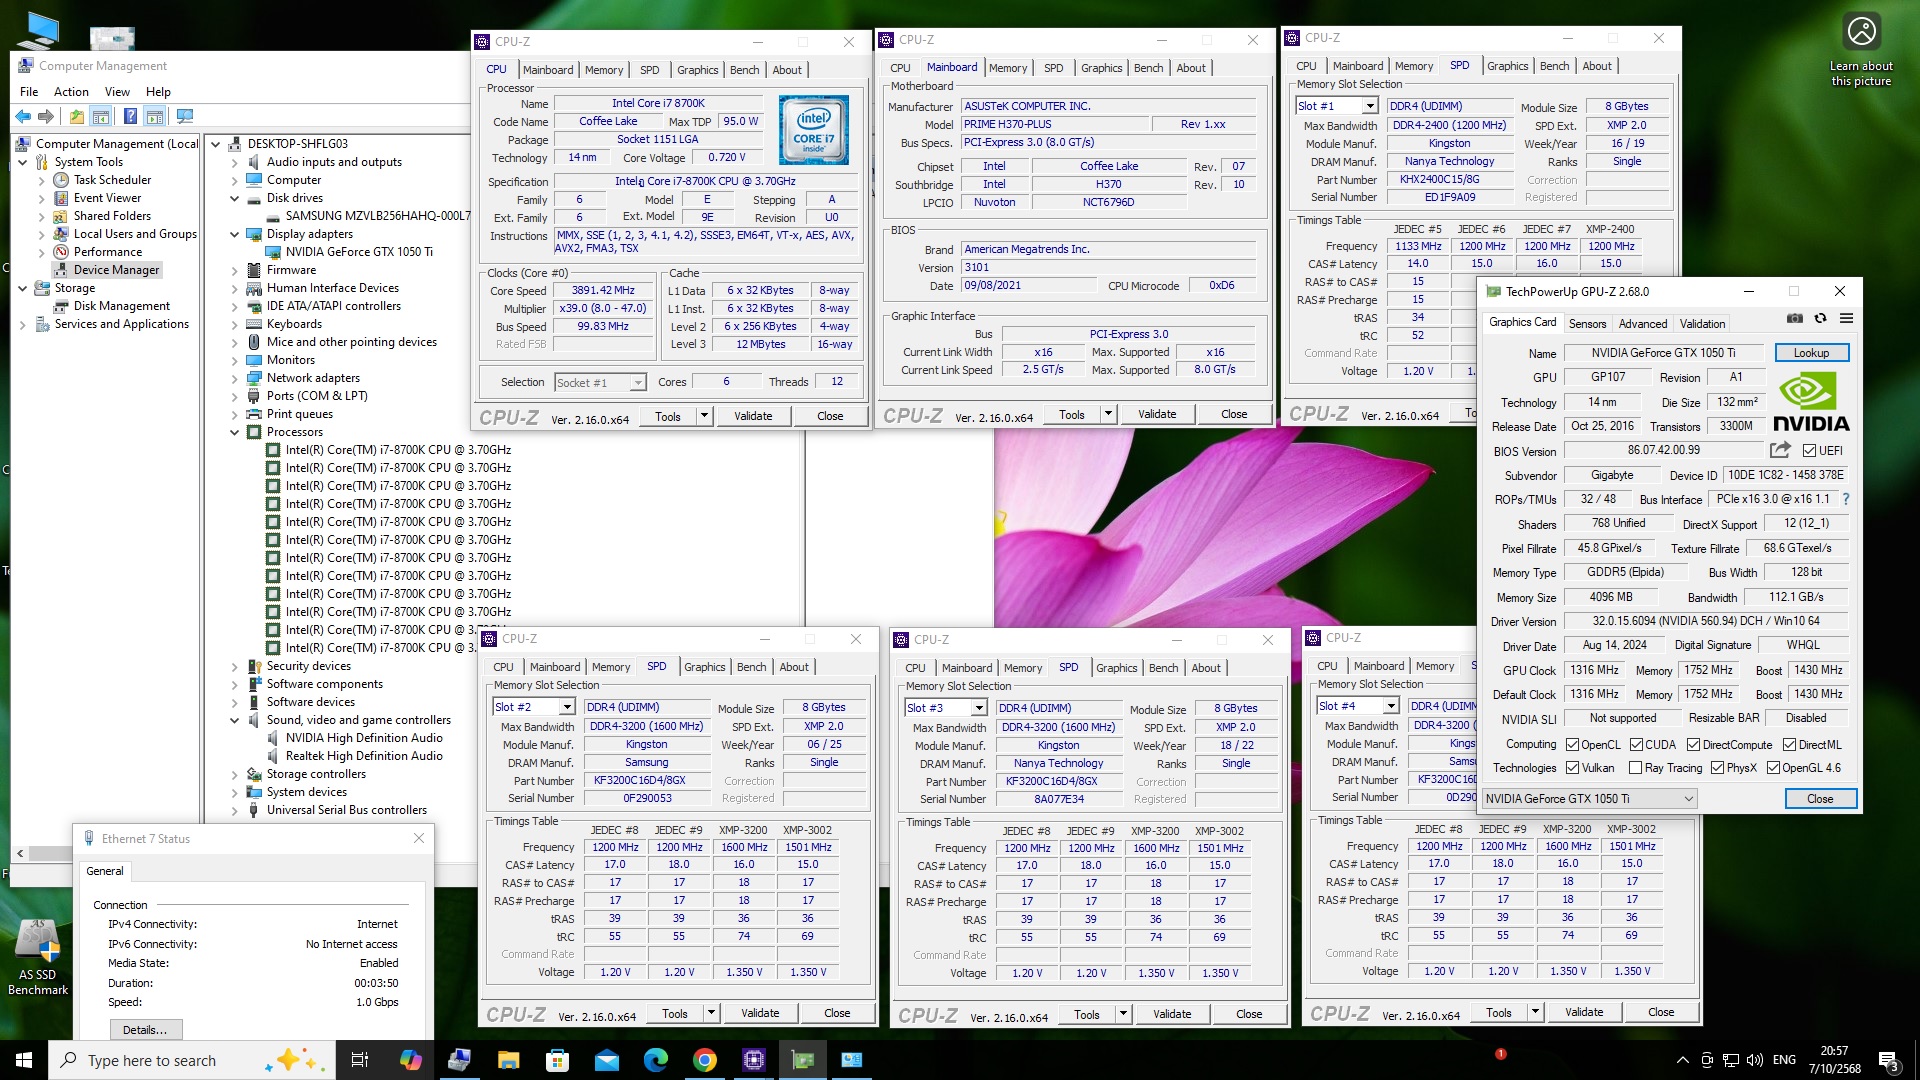1920x1080 pixels.
Task: Click the Bus Interface question mark icon
Action: coord(1846,499)
